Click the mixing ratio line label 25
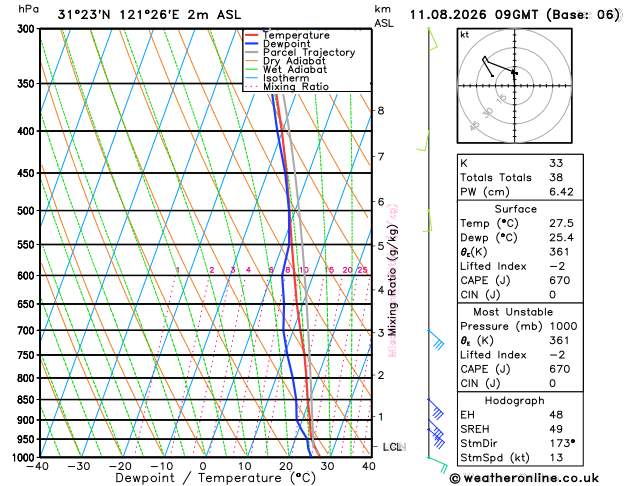 click(x=363, y=270)
